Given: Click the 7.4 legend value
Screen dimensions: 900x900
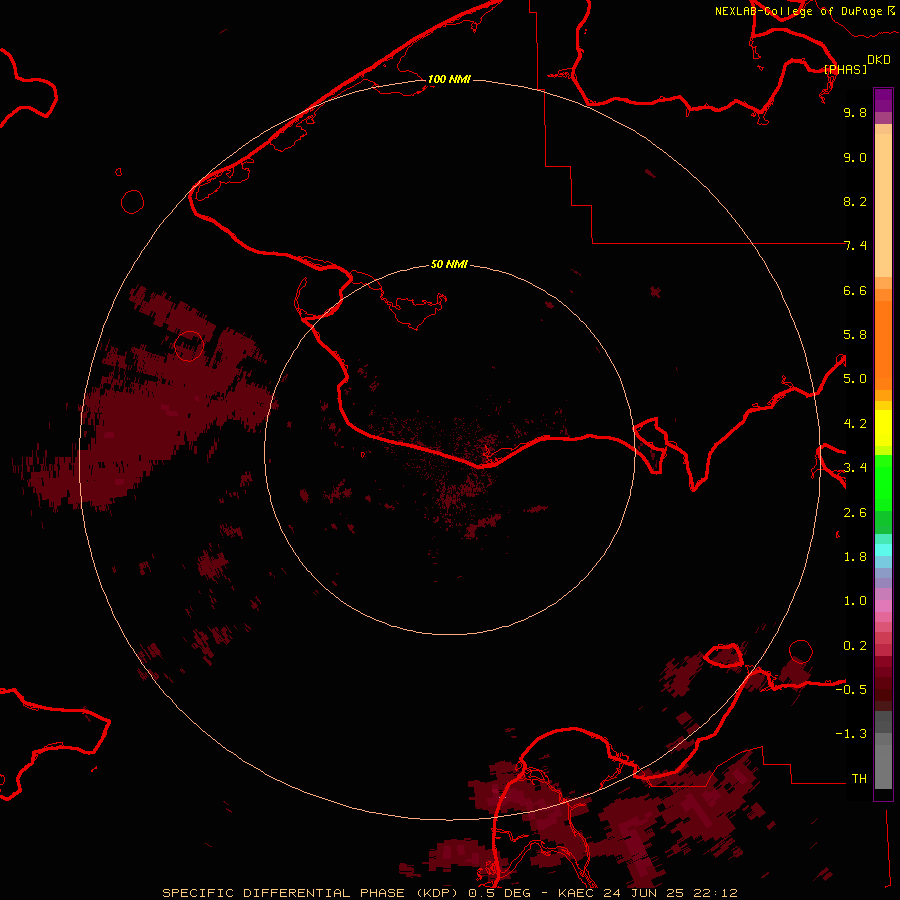Looking at the screenshot, I should pos(855,246).
